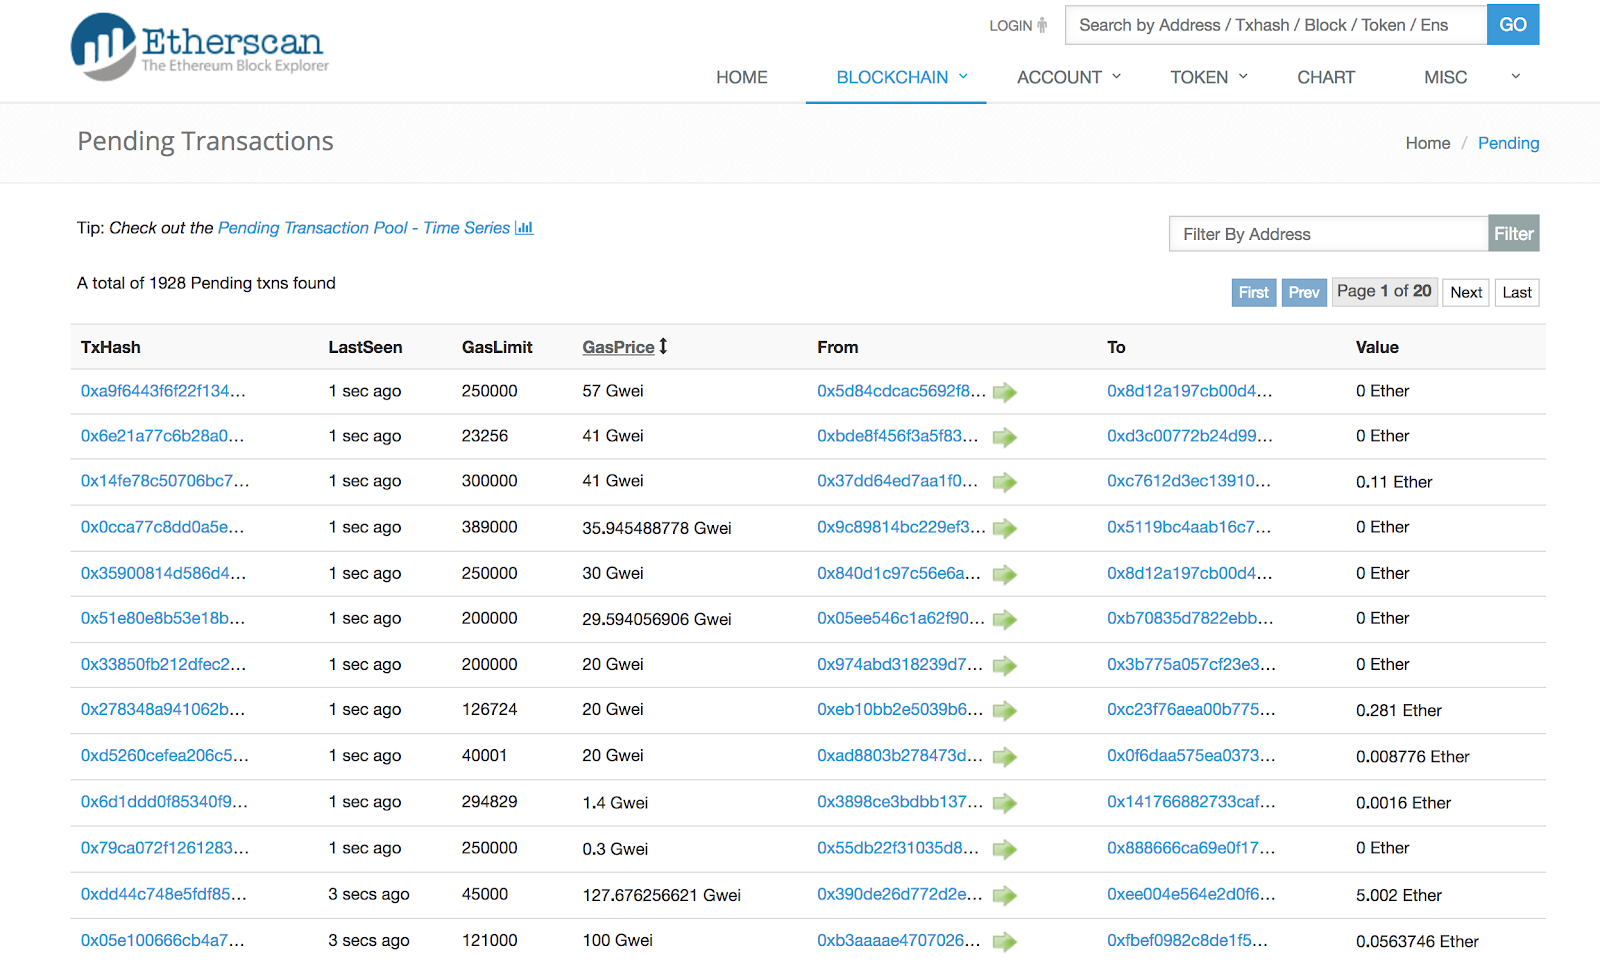Focus the Filter By Address field
Viewport: 1600px width, 964px height.
(x=1329, y=234)
